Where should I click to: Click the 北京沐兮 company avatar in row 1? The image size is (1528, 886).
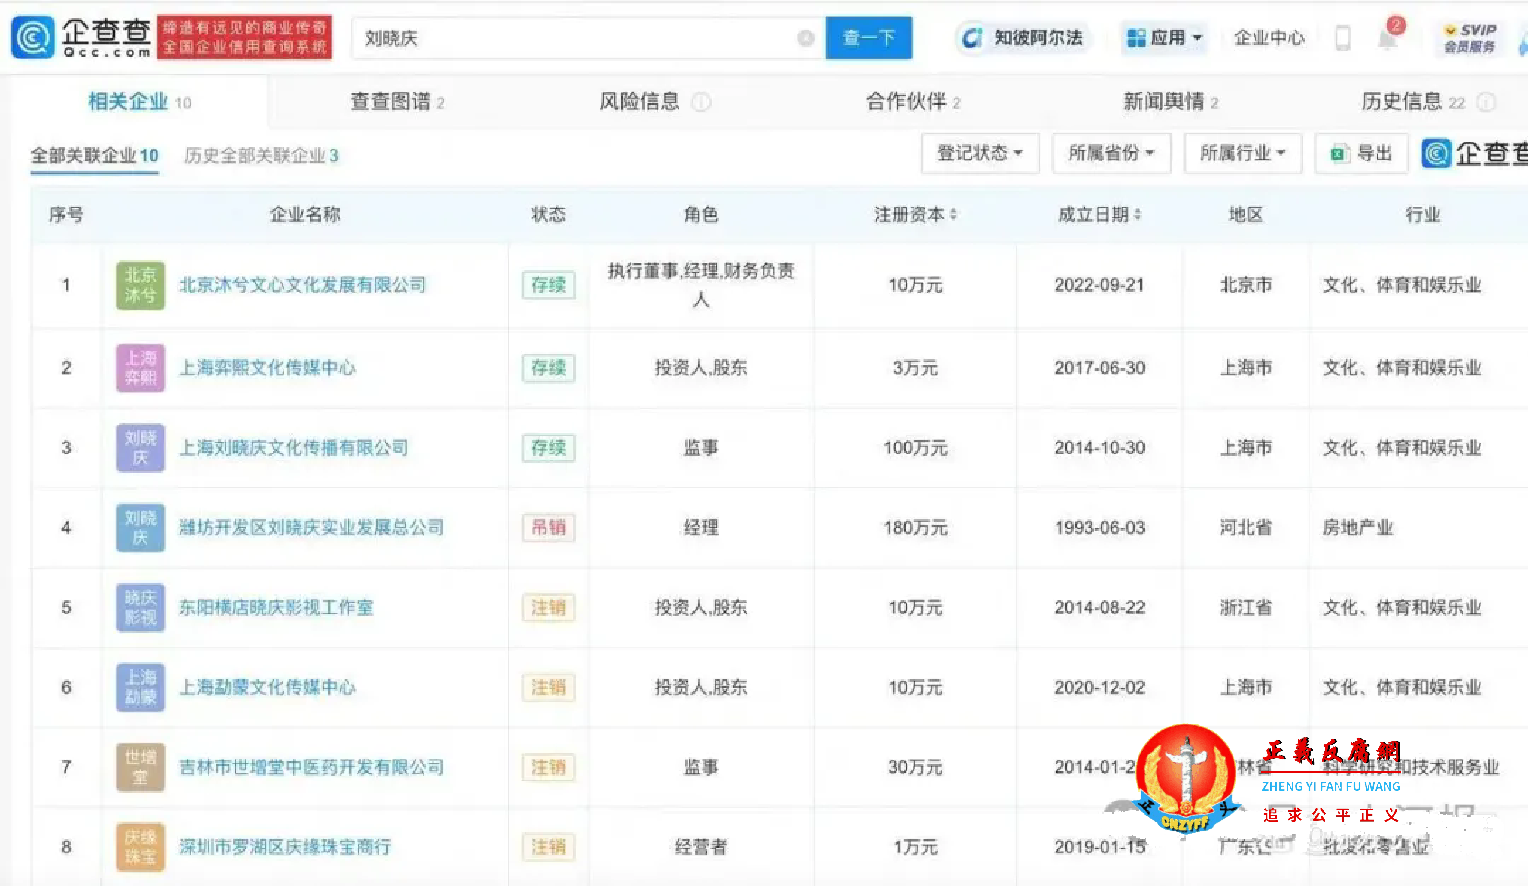(139, 284)
